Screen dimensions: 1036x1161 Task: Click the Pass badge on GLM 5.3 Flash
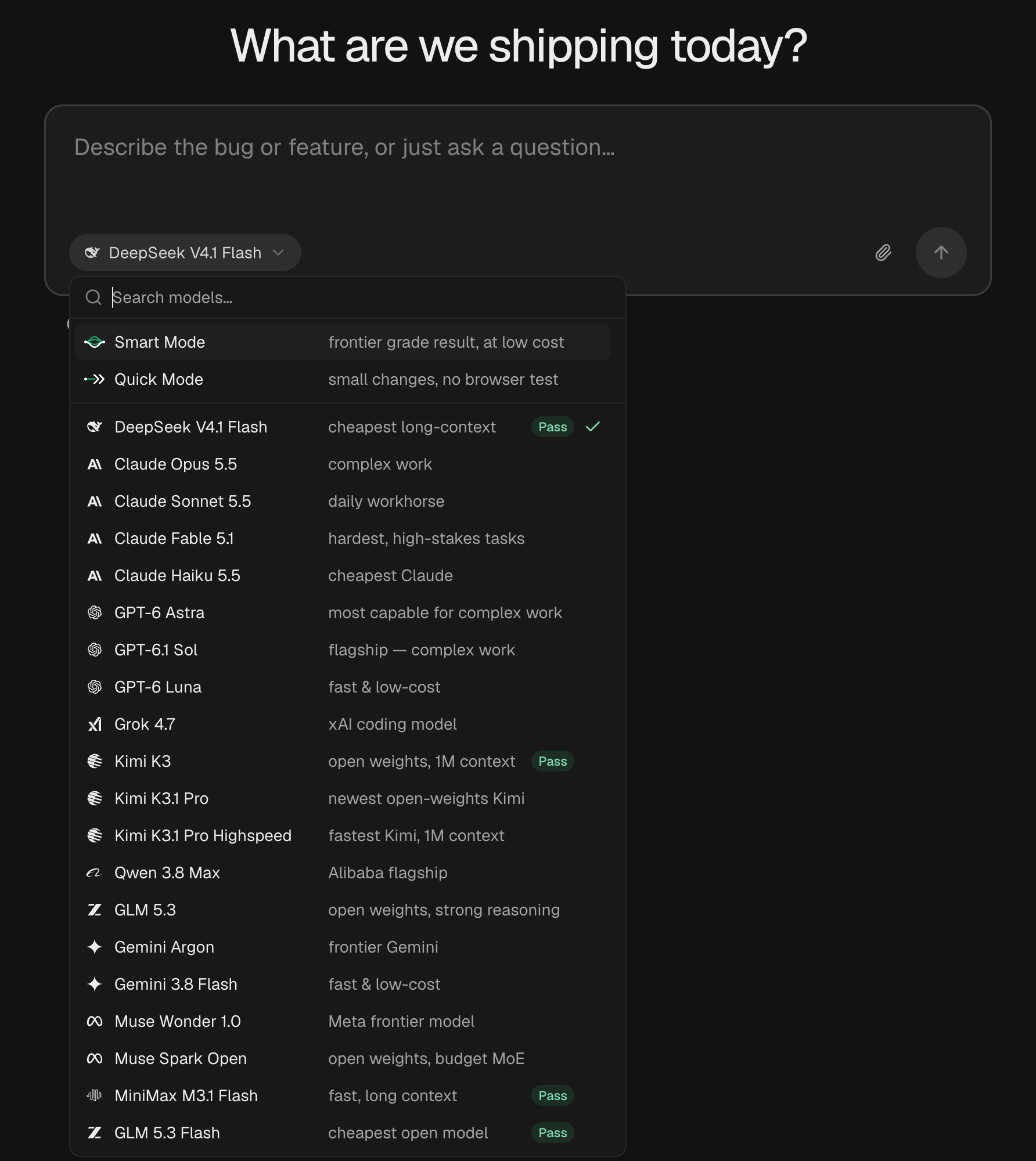point(552,1133)
